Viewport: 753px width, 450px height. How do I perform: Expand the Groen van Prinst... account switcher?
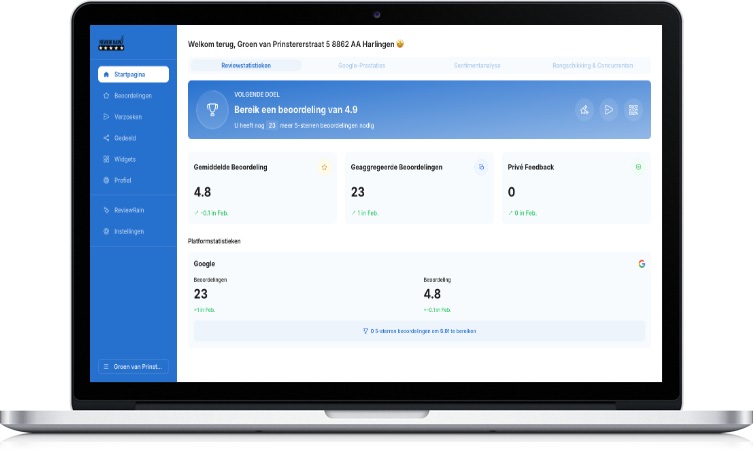pyautogui.click(x=134, y=366)
